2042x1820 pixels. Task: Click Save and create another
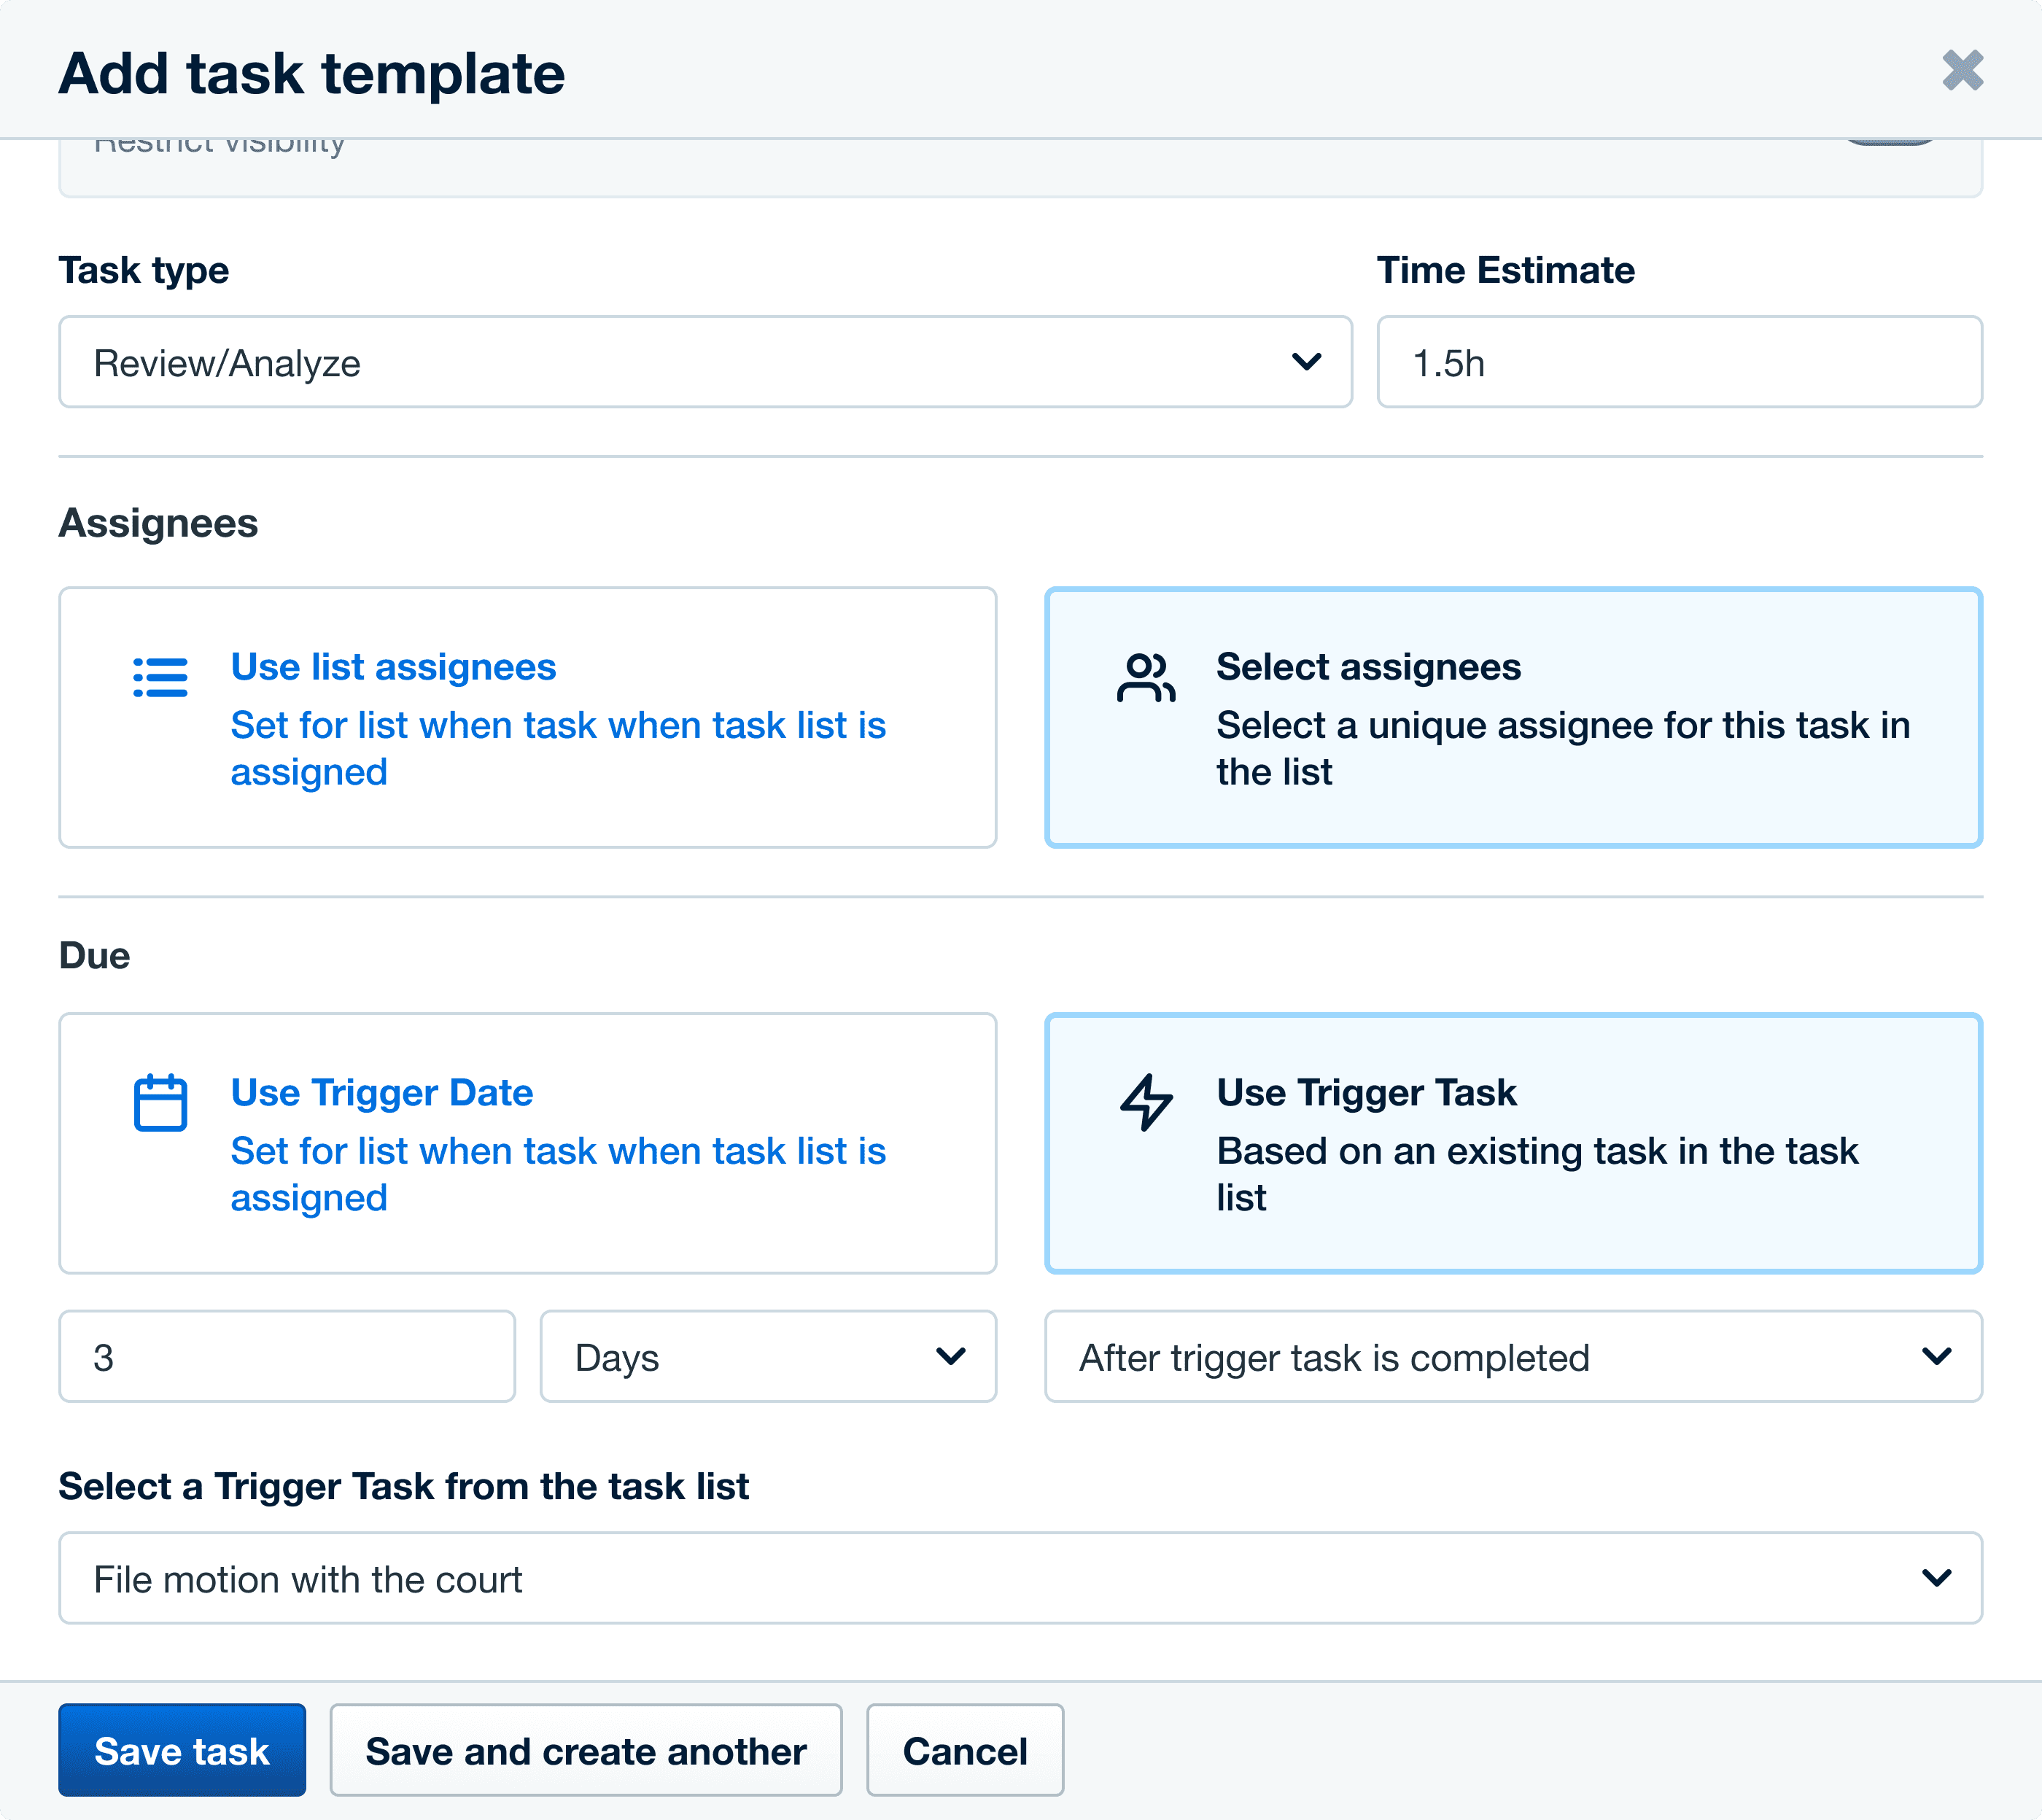[585, 1751]
